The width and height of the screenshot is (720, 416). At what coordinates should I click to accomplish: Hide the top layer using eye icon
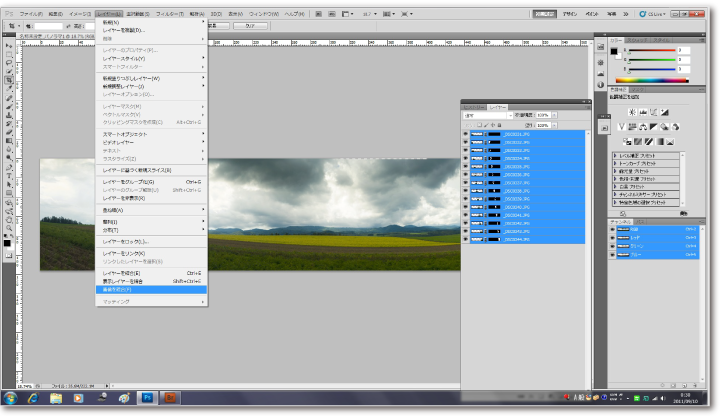(x=466, y=132)
